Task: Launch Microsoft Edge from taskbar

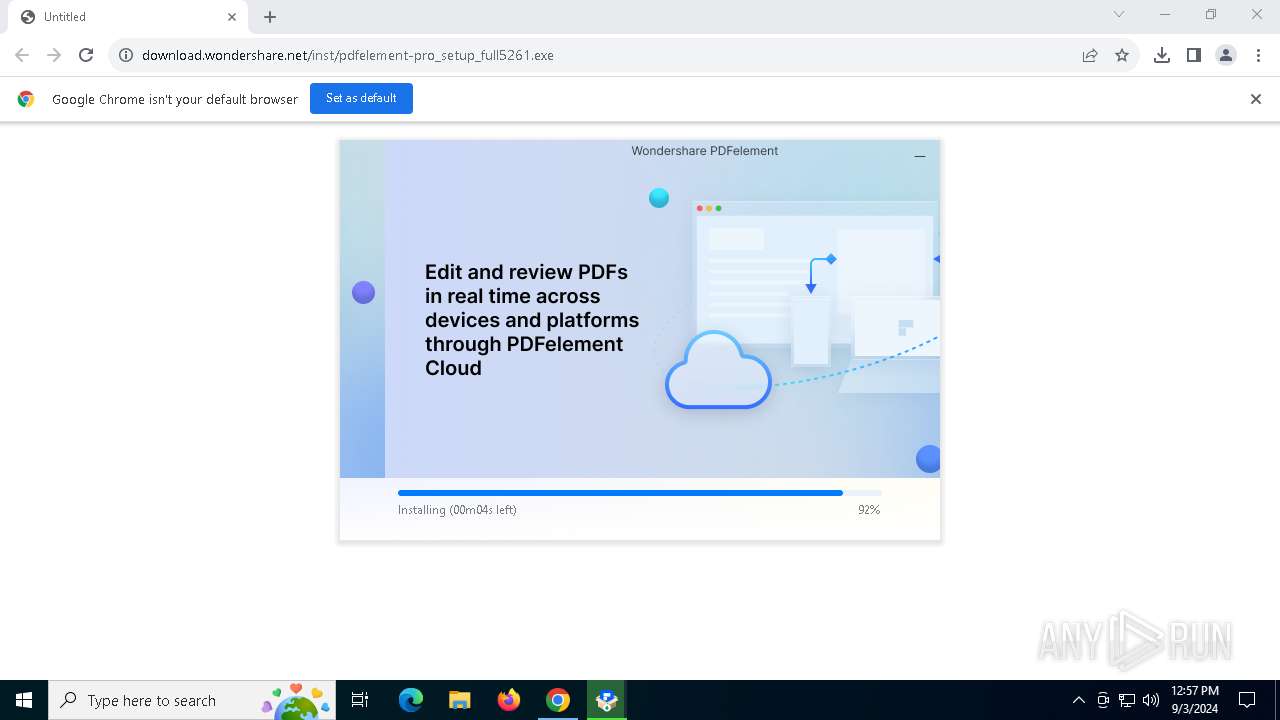Action: (x=410, y=700)
